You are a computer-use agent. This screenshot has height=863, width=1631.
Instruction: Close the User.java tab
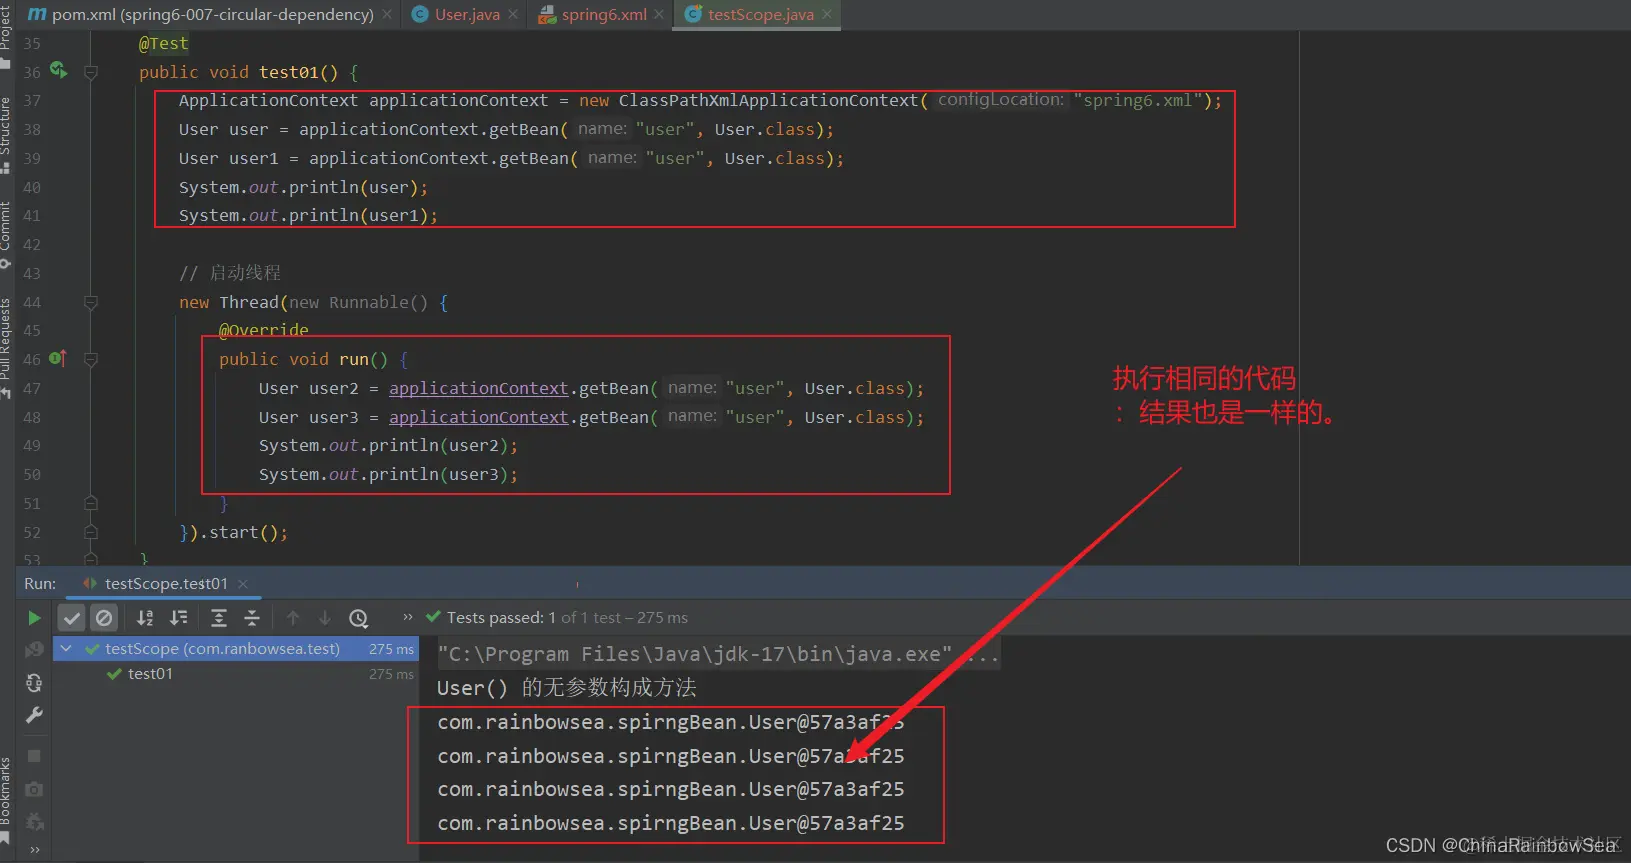coord(513,15)
